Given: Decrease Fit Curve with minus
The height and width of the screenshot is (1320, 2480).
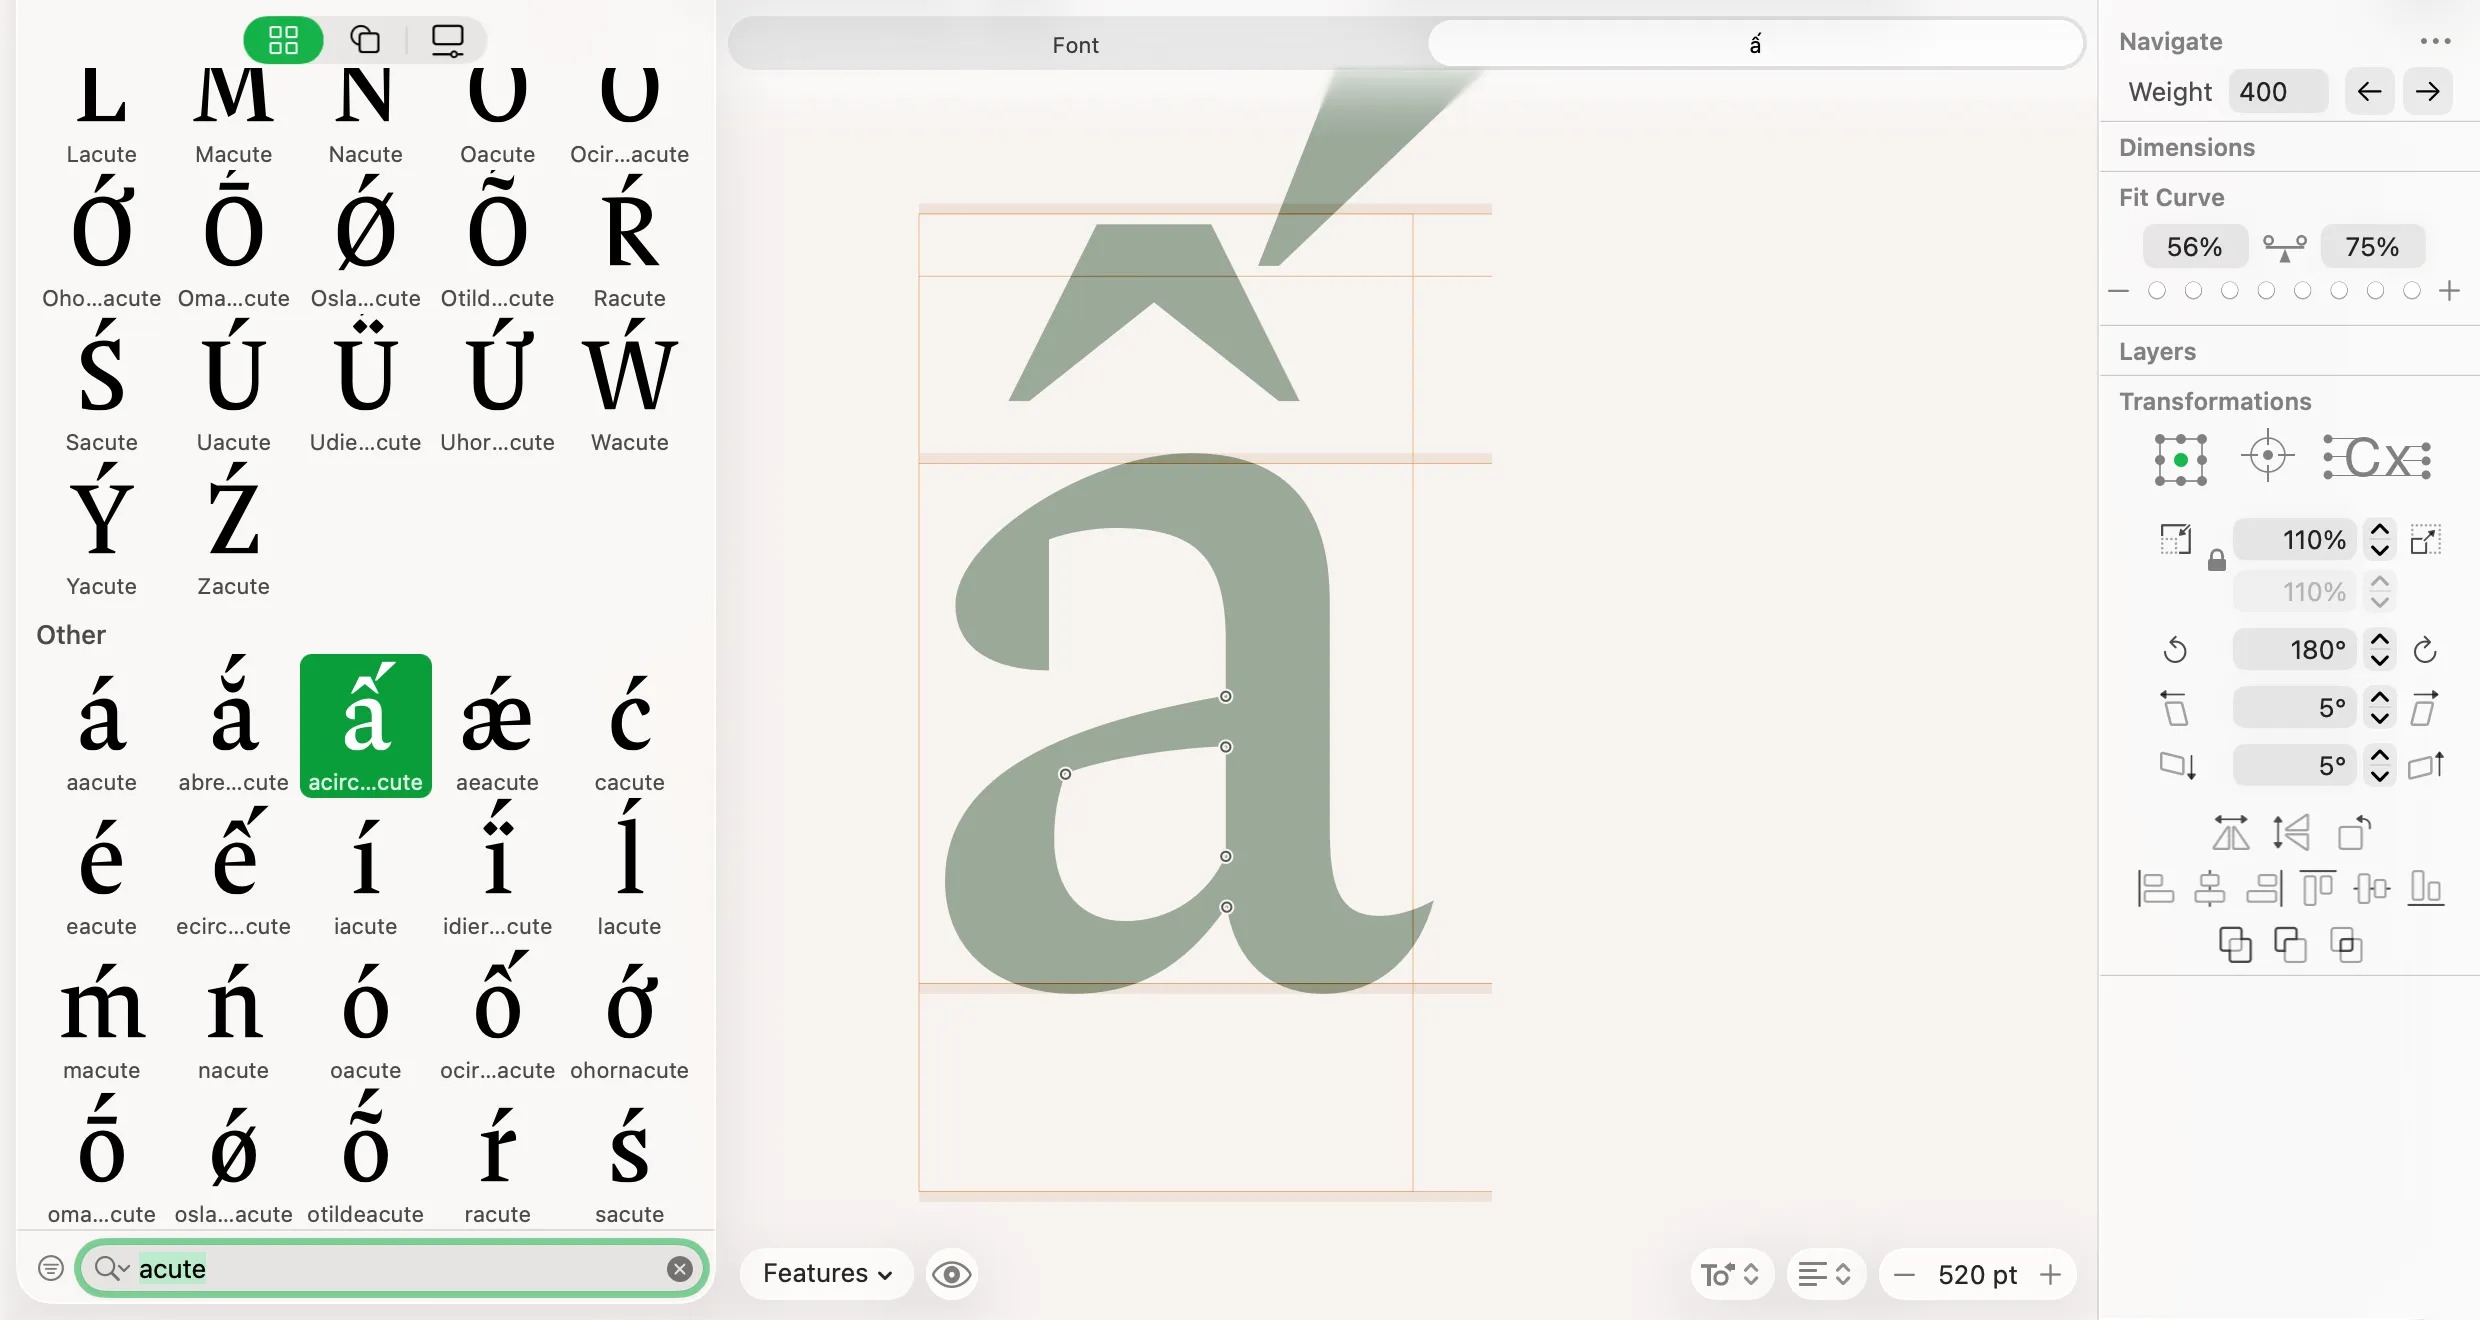Looking at the screenshot, I should (2118, 291).
